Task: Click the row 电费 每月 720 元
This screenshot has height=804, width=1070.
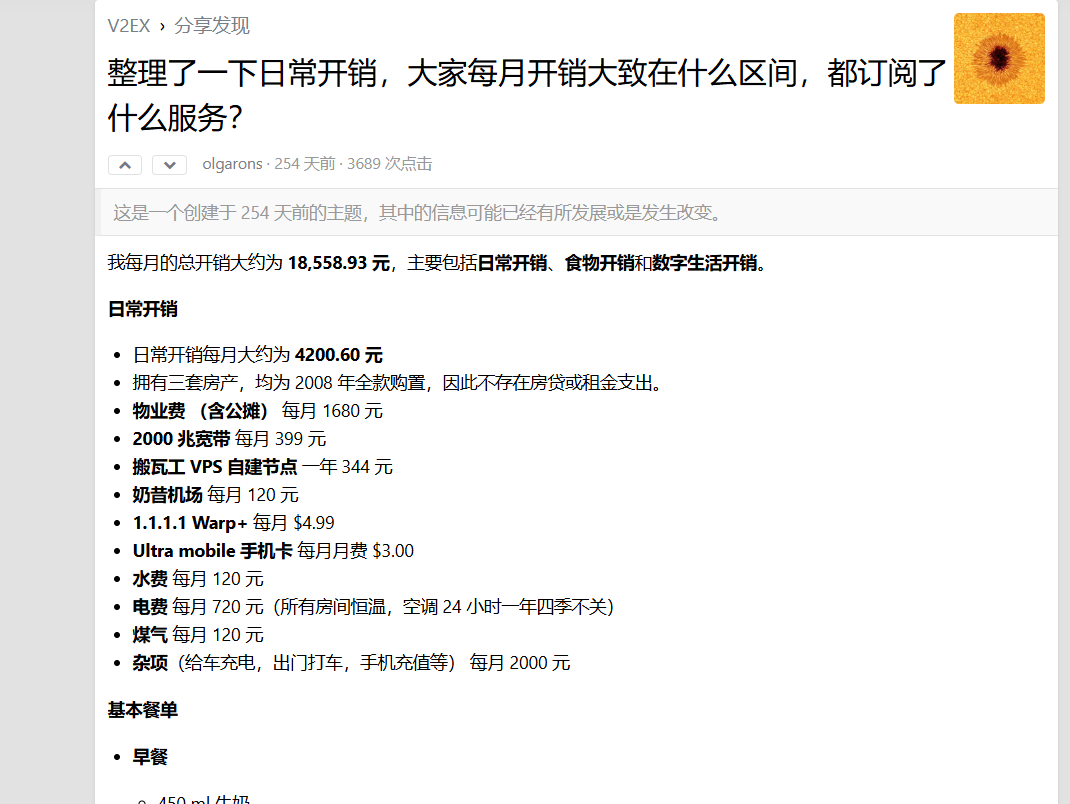Action: tap(373, 607)
